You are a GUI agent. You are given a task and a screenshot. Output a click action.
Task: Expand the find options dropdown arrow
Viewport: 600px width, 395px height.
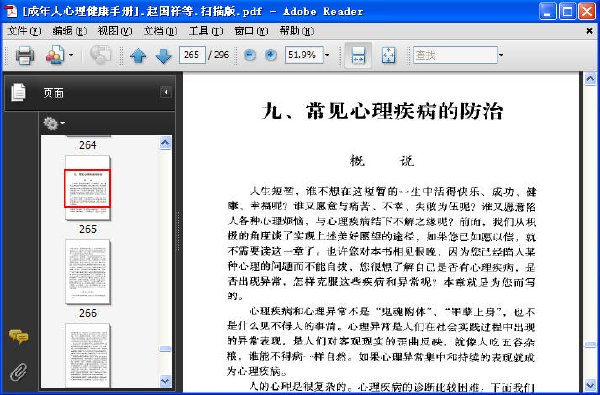coord(501,55)
